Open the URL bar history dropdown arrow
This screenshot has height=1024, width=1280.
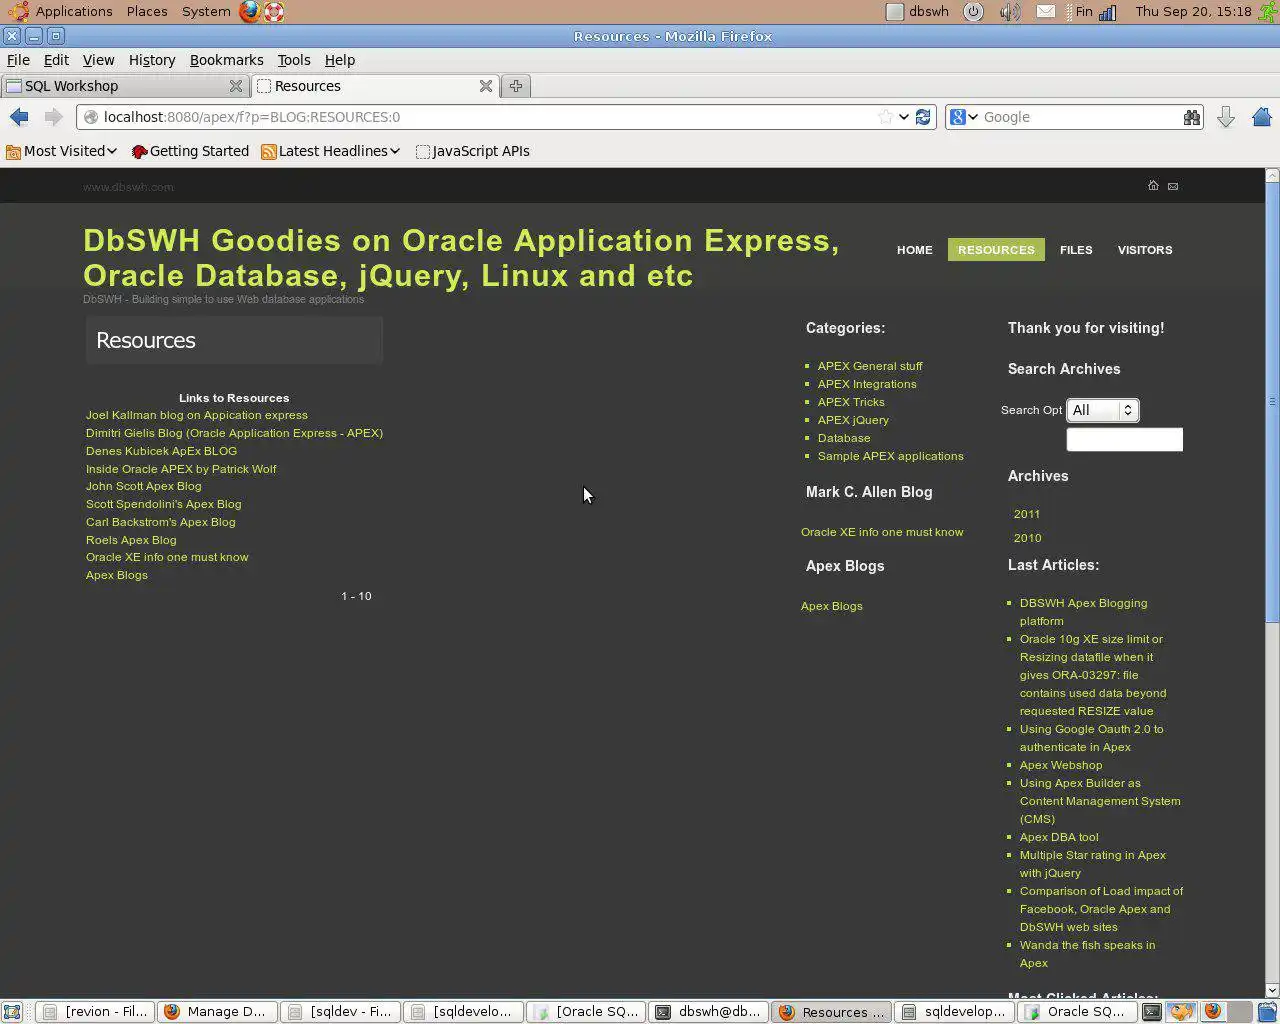point(904,117)
